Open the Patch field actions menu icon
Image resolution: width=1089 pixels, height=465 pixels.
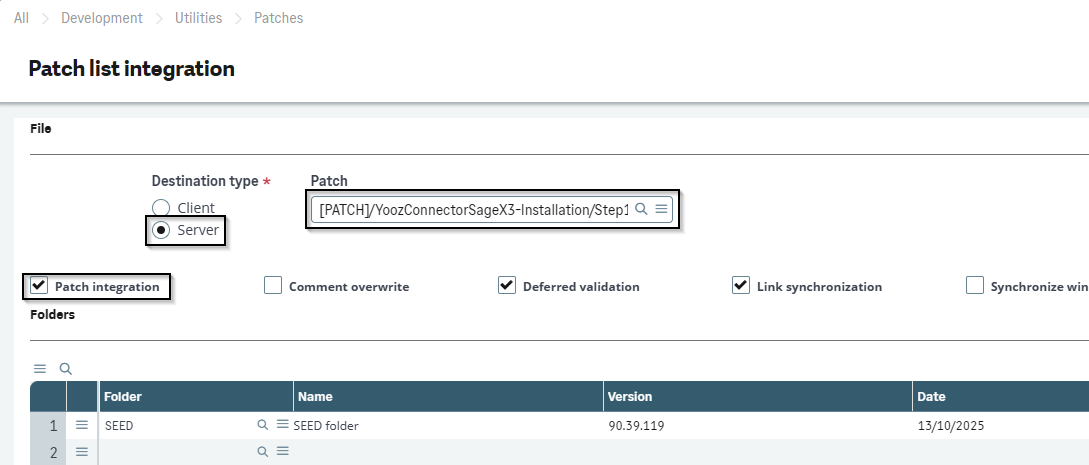(661, 209)
